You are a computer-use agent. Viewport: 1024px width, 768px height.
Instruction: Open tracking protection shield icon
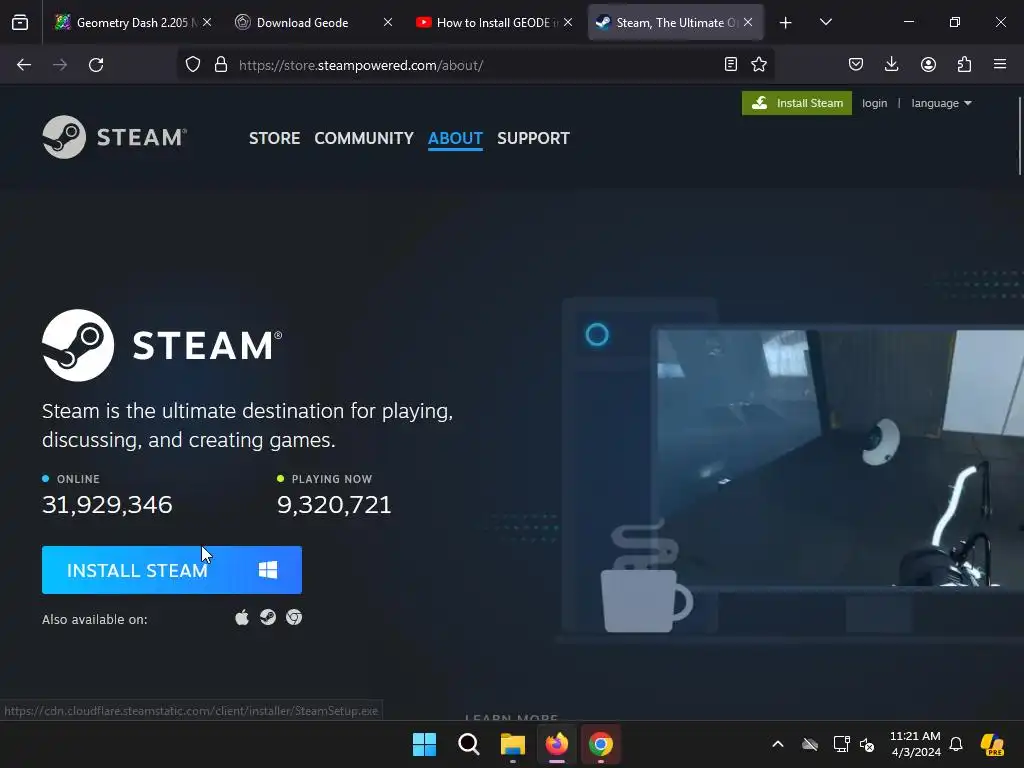[x=193, y=65]
